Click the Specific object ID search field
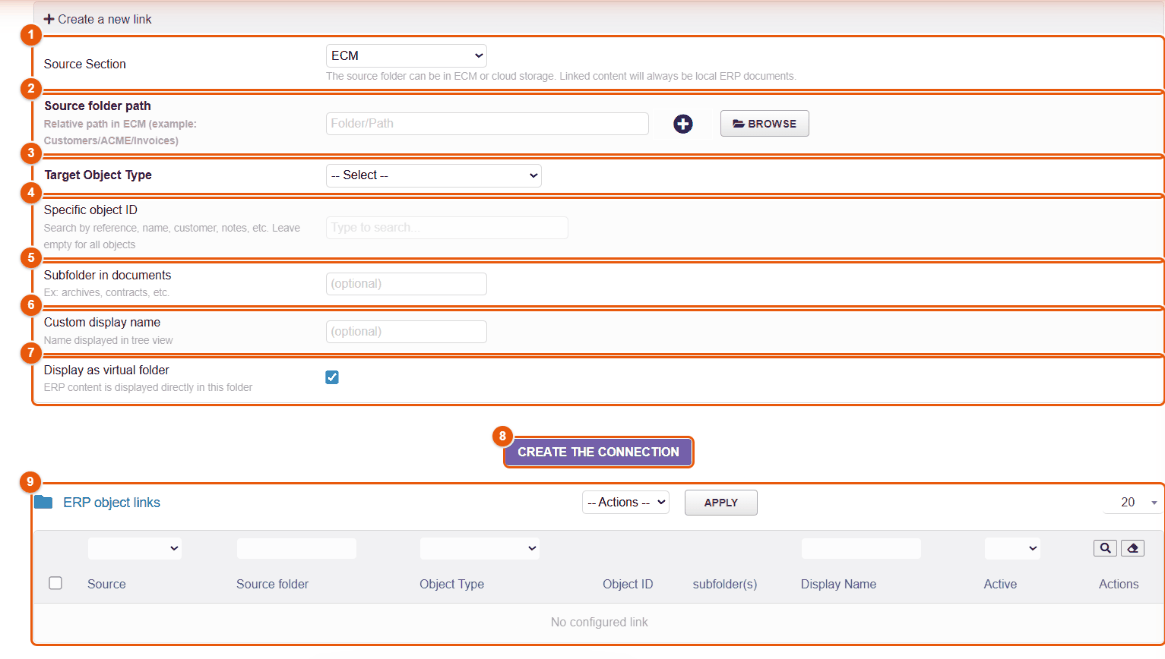The height and width of the screenshot is (659, 1165). [x=447, y=227]
